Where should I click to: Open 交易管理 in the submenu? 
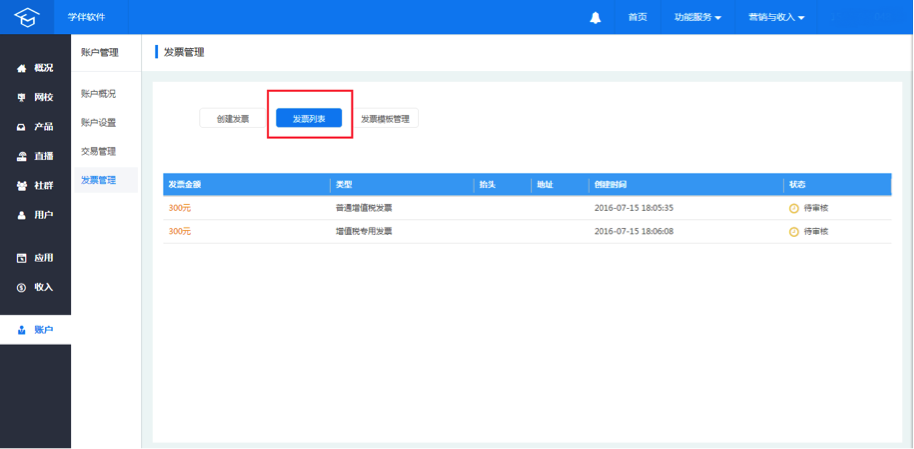tap(98, 152)
